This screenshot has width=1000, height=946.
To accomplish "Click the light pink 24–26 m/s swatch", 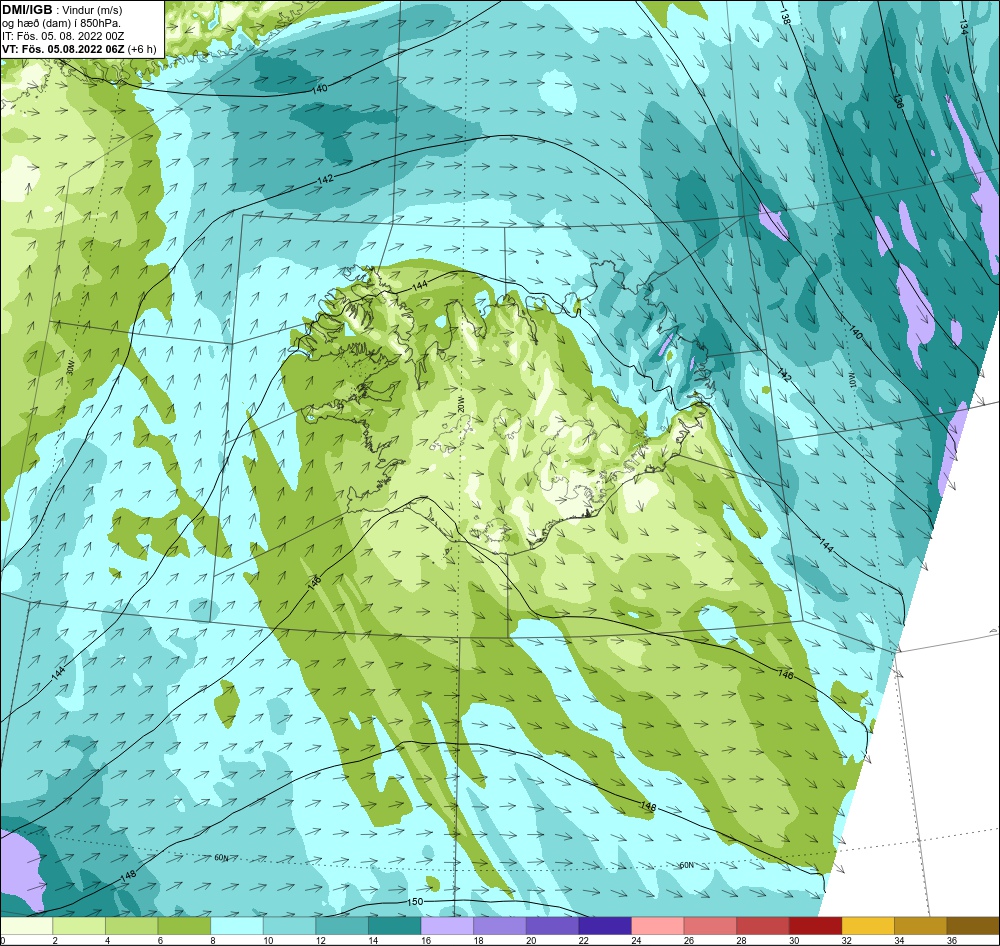I will (x=658, y=925).
